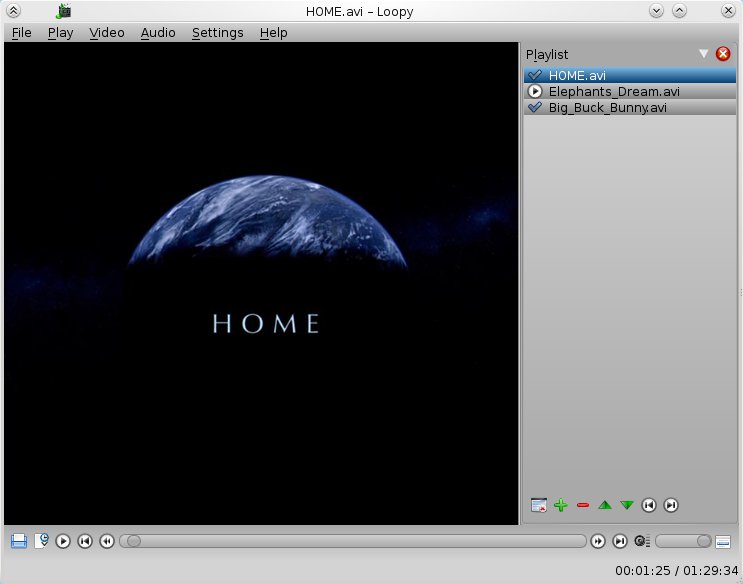Move playlist item up with green up arrow
Image resolution: width=743 pixels, height=584 pixels.
pos(605,505)
